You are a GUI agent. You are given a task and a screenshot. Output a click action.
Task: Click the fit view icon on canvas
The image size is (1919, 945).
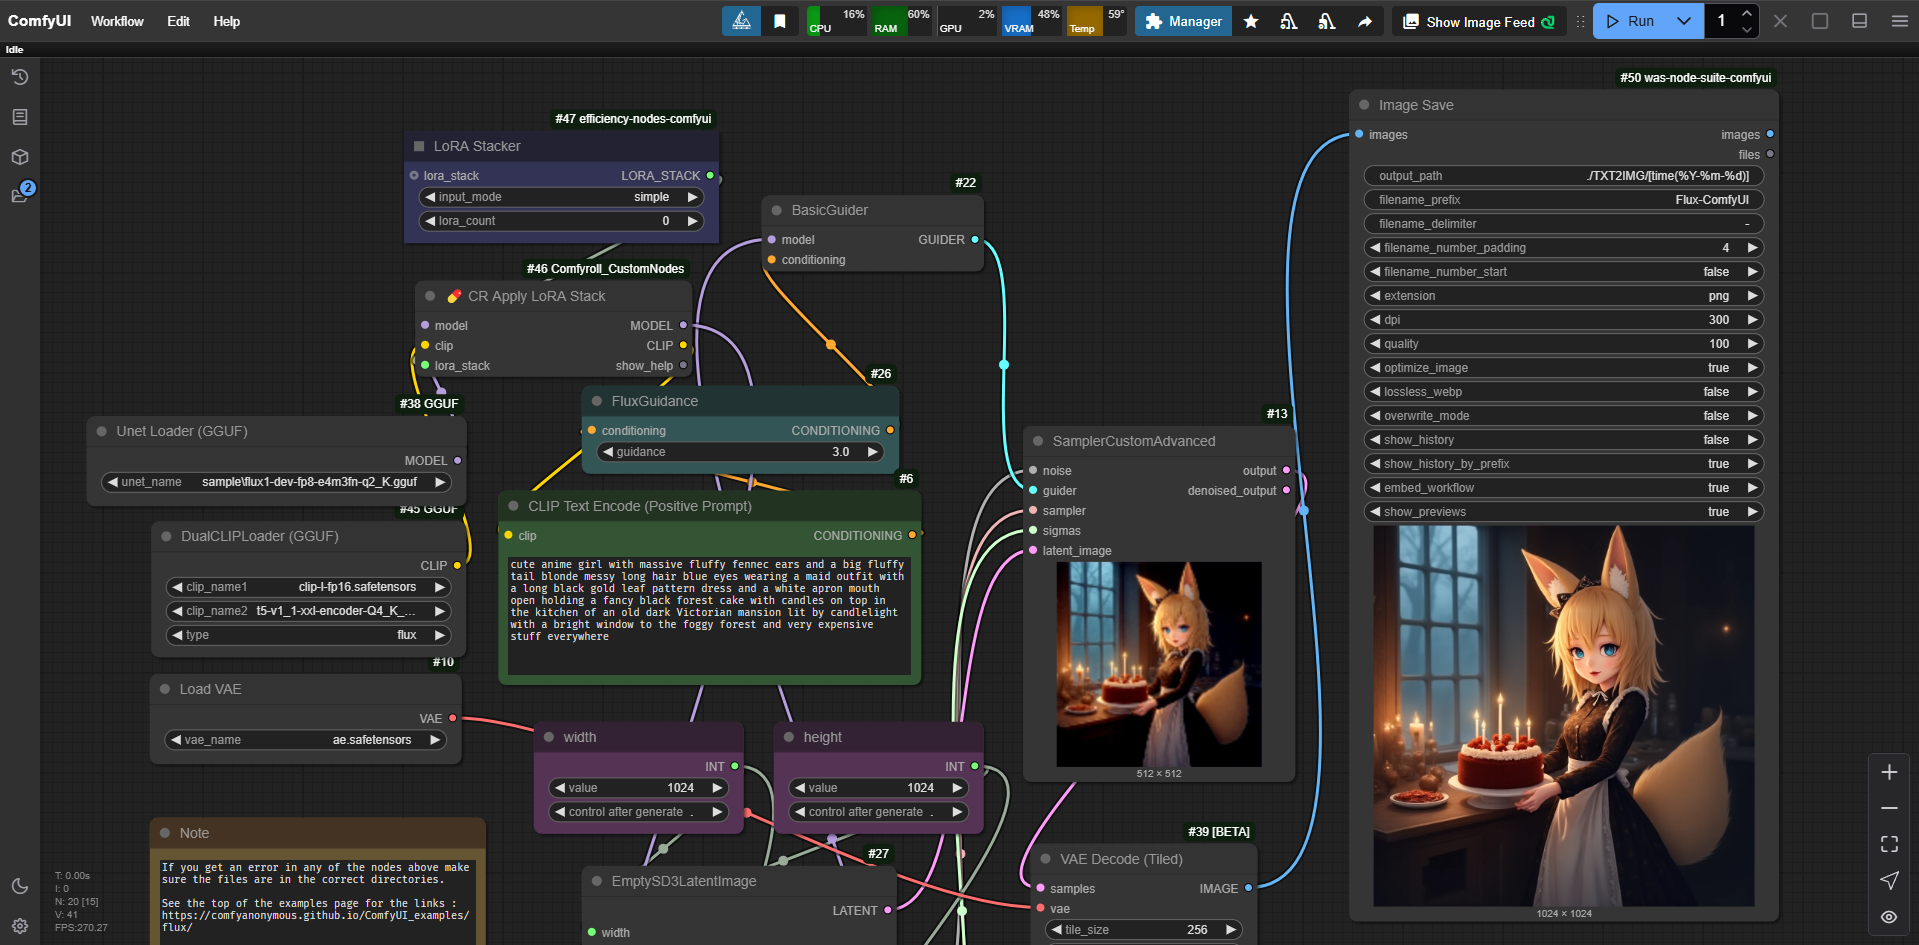click(1889, 844)
